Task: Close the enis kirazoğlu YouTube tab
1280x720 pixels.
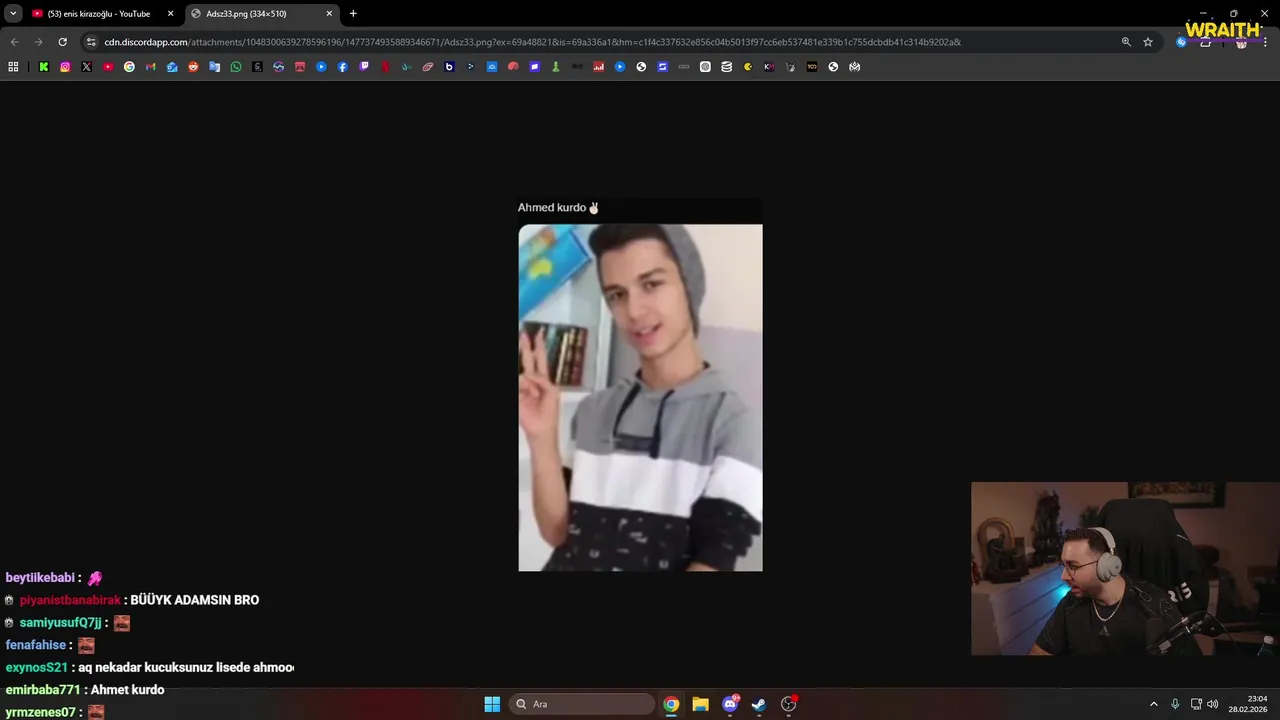Action: click(x=170, y=14)
